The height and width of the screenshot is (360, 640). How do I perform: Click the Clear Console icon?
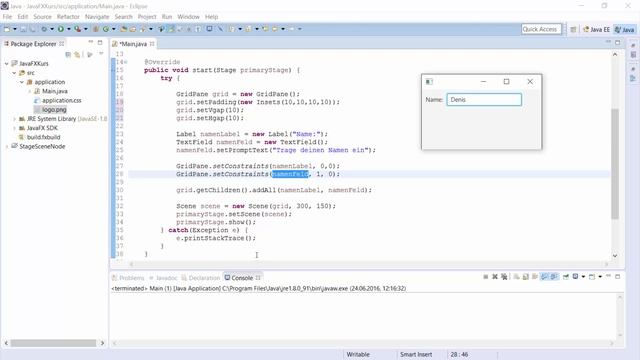click(516, 277)
